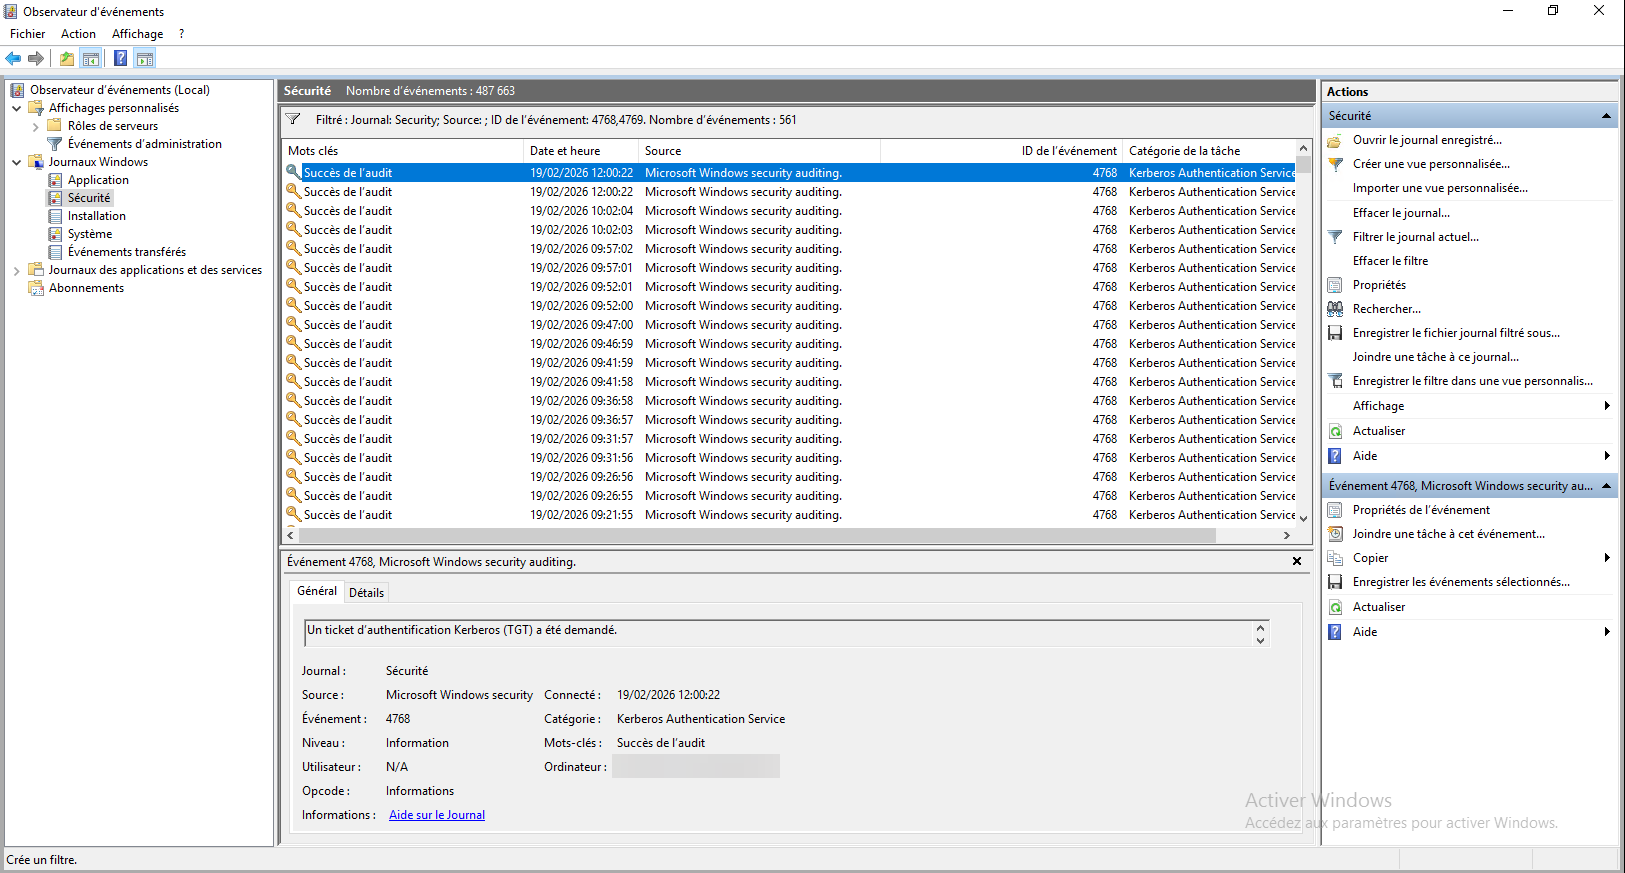Open the Application log
The height and width of the screenshot is (873, 1625).
(98, 180)
